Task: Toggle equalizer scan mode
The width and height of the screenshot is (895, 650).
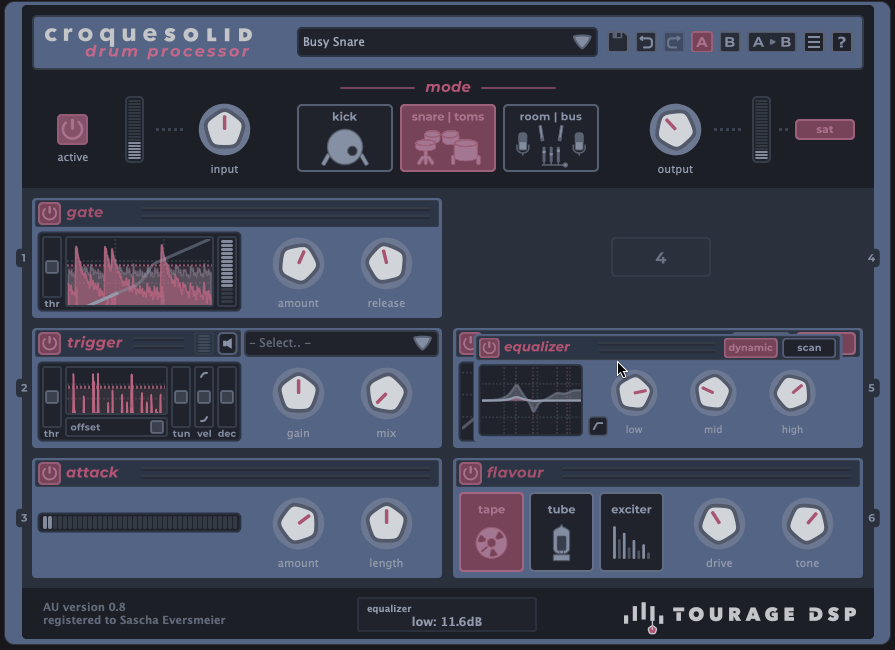Action: point(809,348)
